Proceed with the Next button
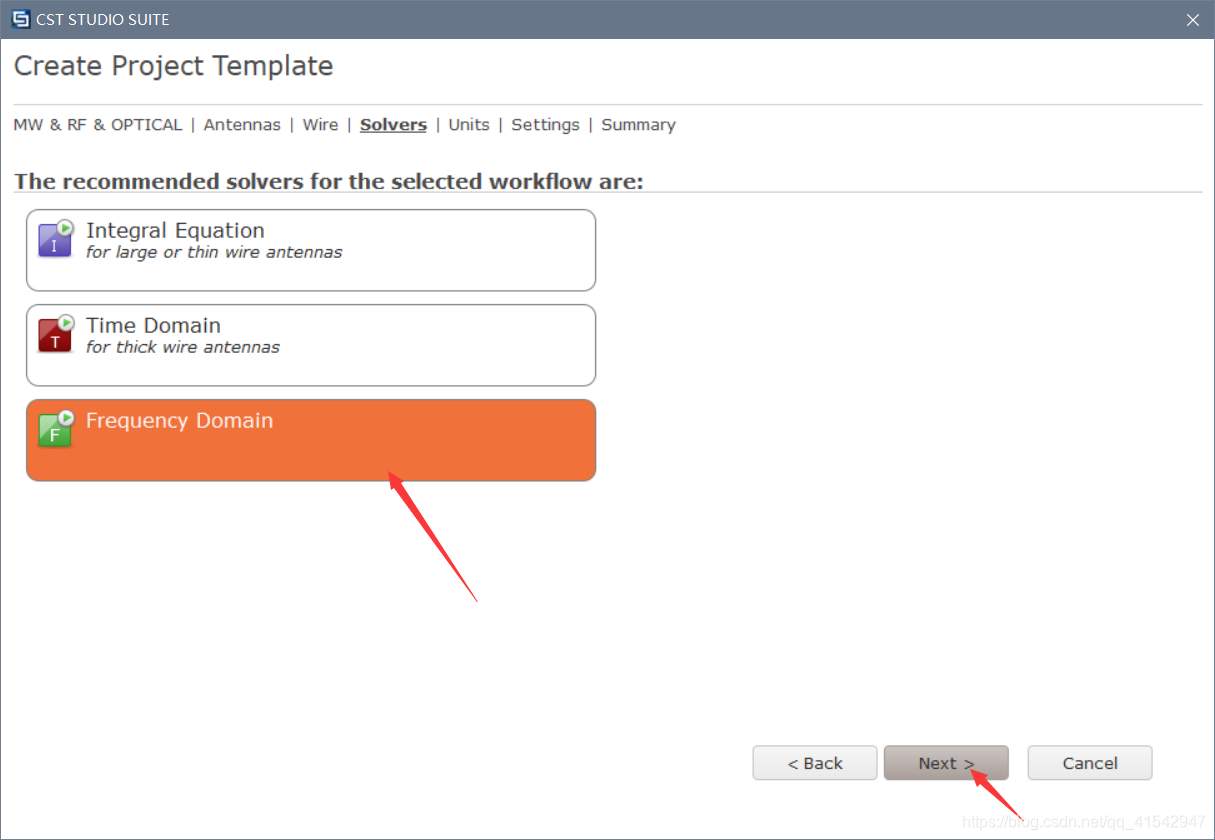 pos(946,763)
